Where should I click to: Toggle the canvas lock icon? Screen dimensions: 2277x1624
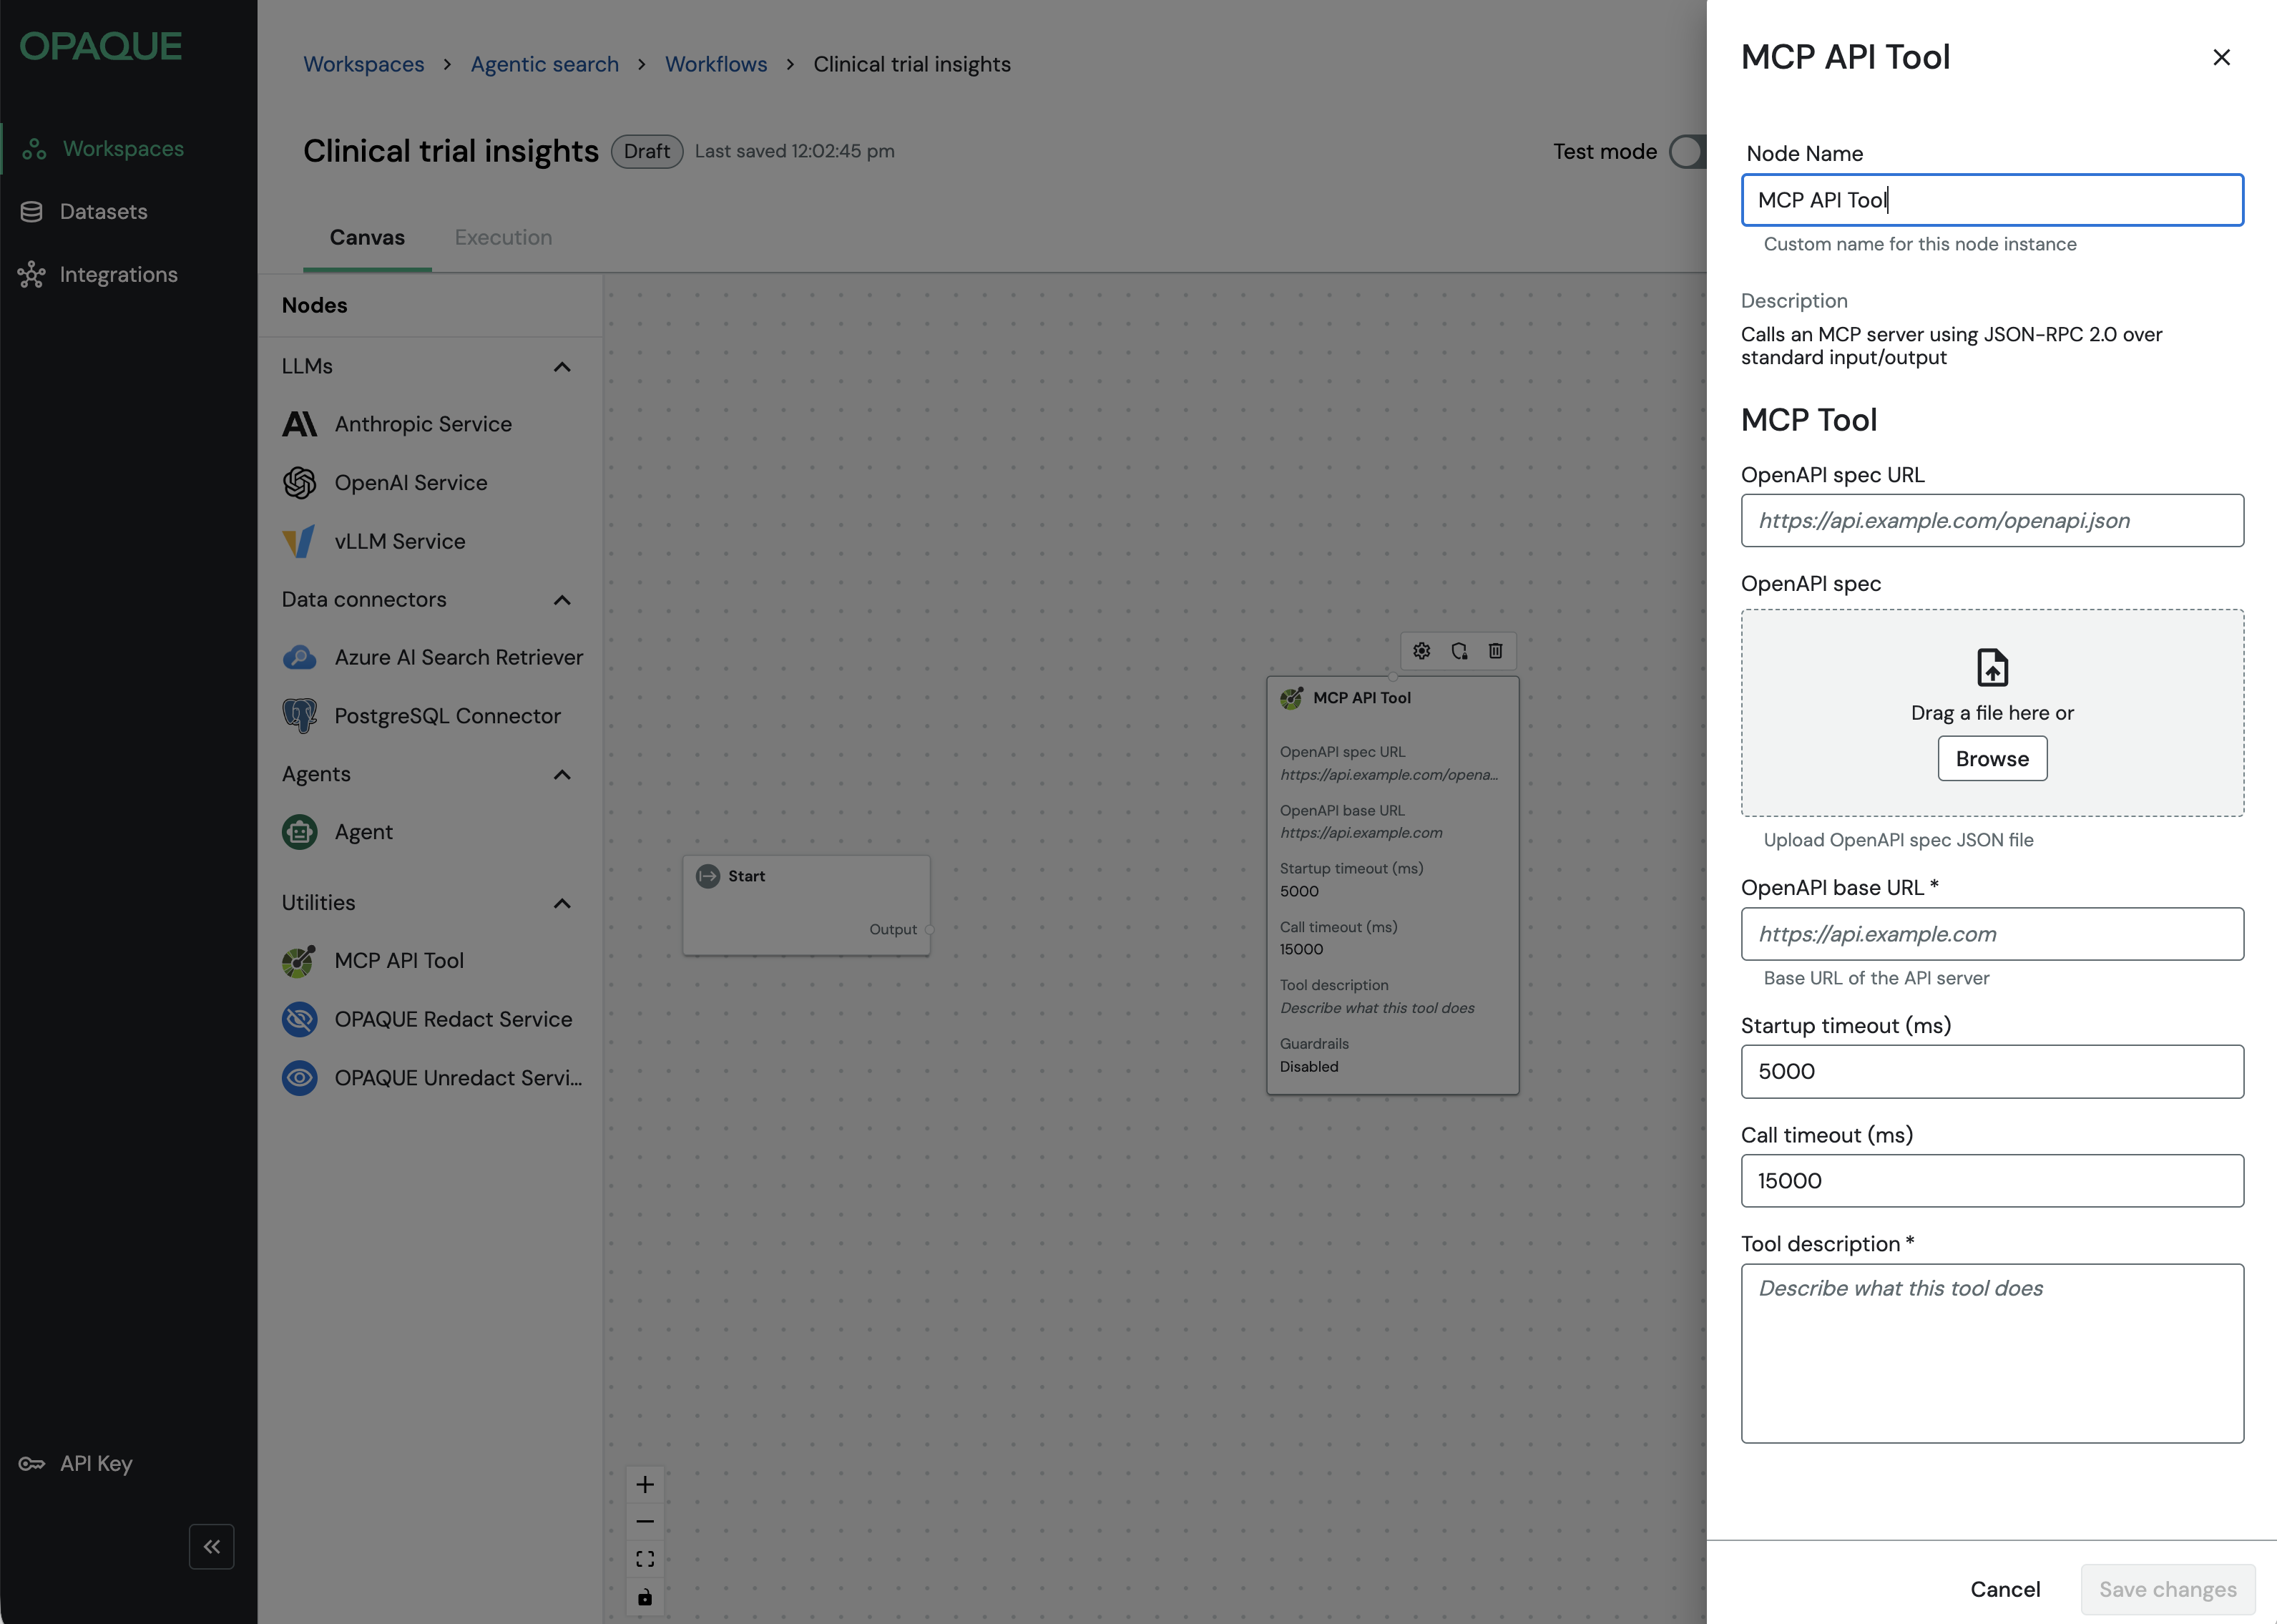coord(645,1597)
